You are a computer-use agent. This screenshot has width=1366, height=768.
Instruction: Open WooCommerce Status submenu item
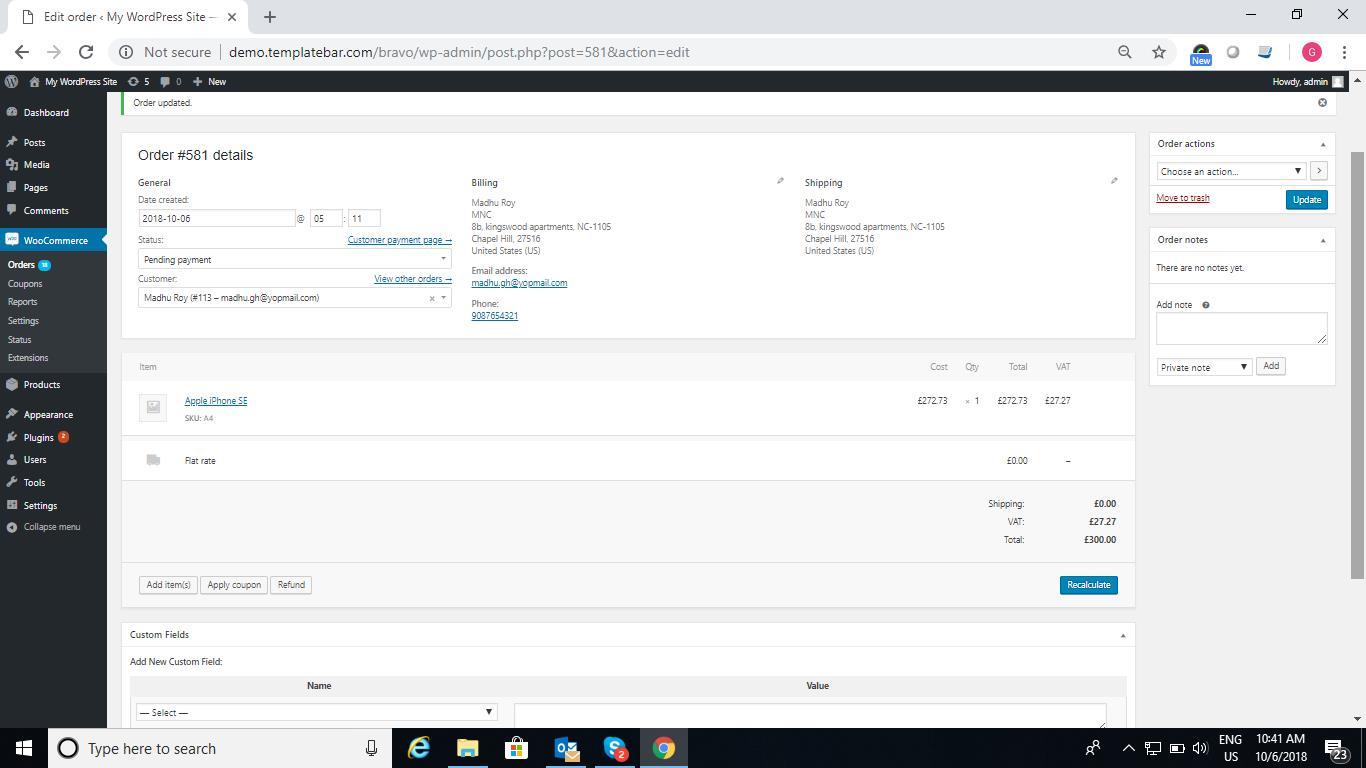19,340
